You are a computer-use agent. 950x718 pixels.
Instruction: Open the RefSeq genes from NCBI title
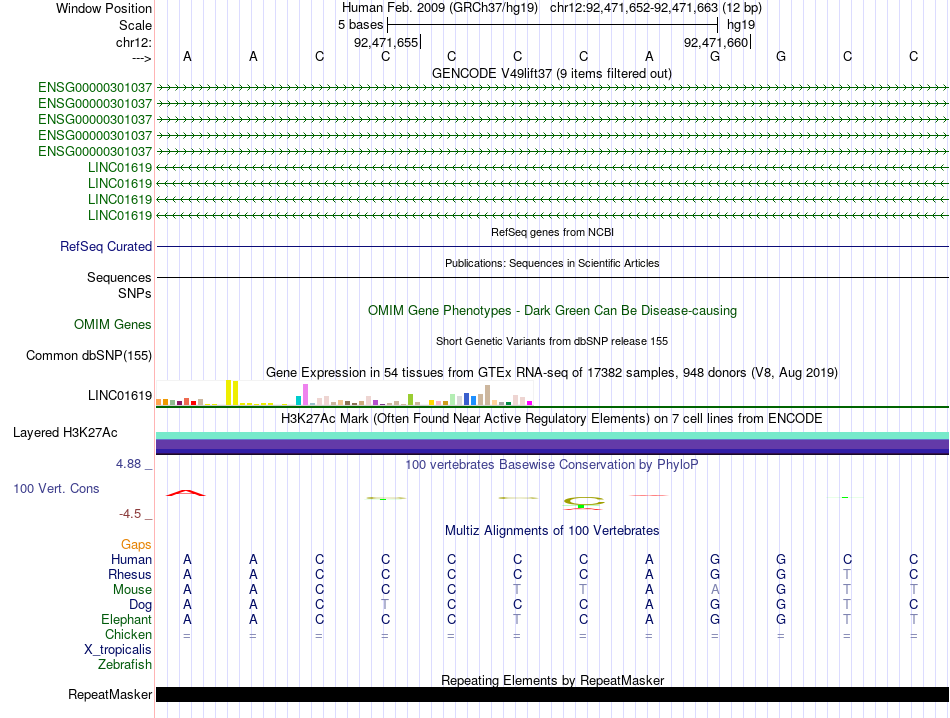(552, 232)
